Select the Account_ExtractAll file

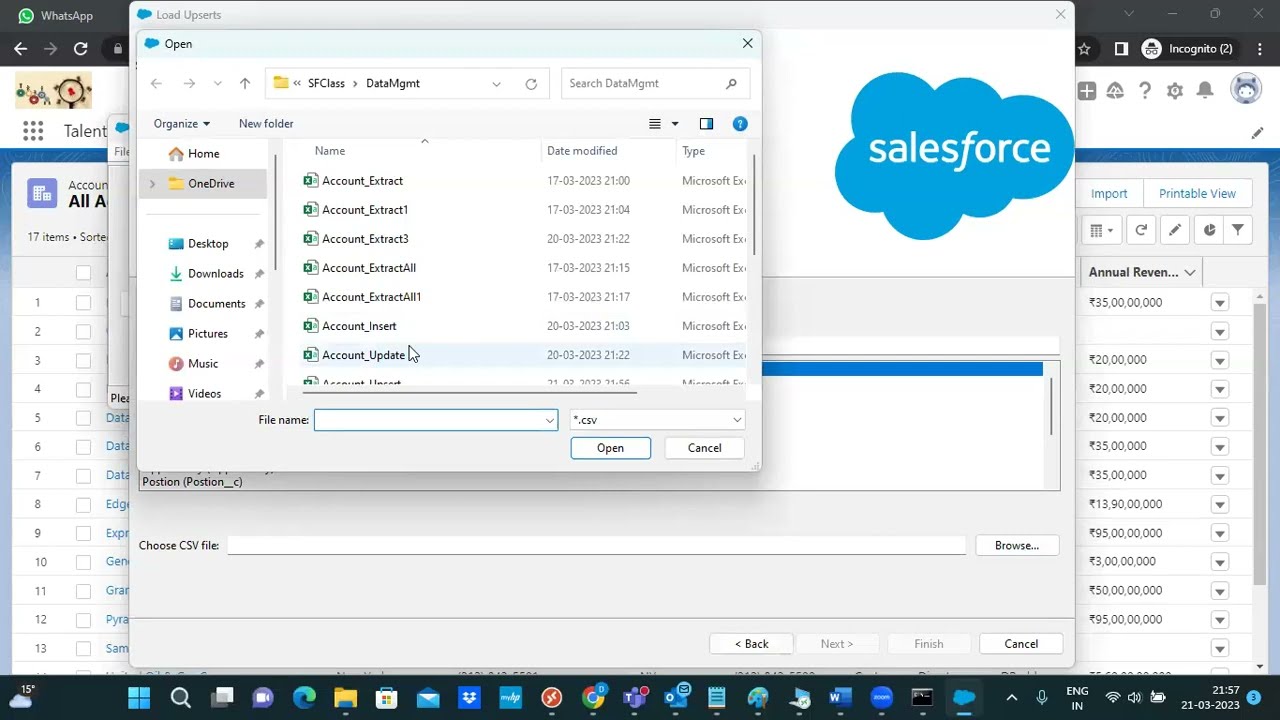(x=369, y=268)
